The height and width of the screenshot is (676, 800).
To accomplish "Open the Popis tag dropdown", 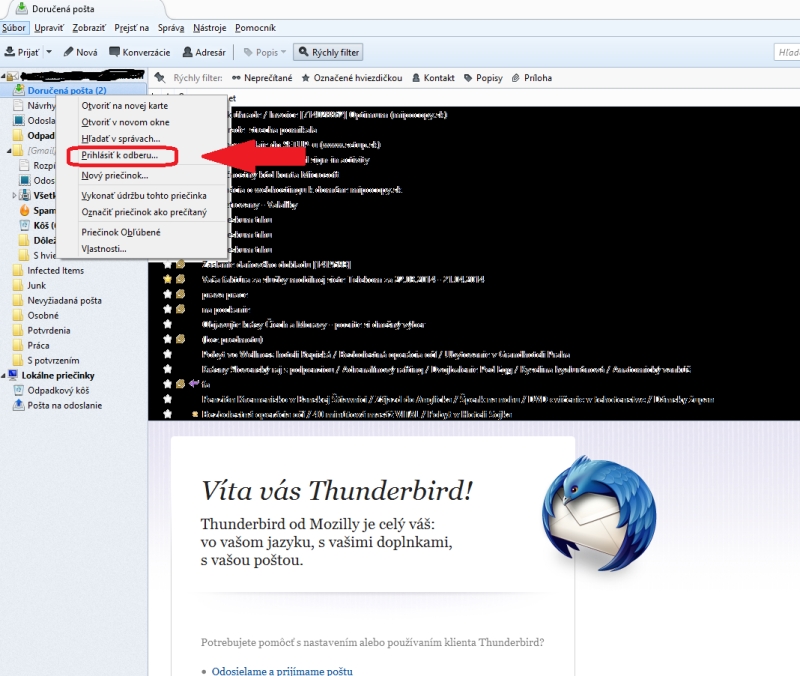I will tap(265, 52).
